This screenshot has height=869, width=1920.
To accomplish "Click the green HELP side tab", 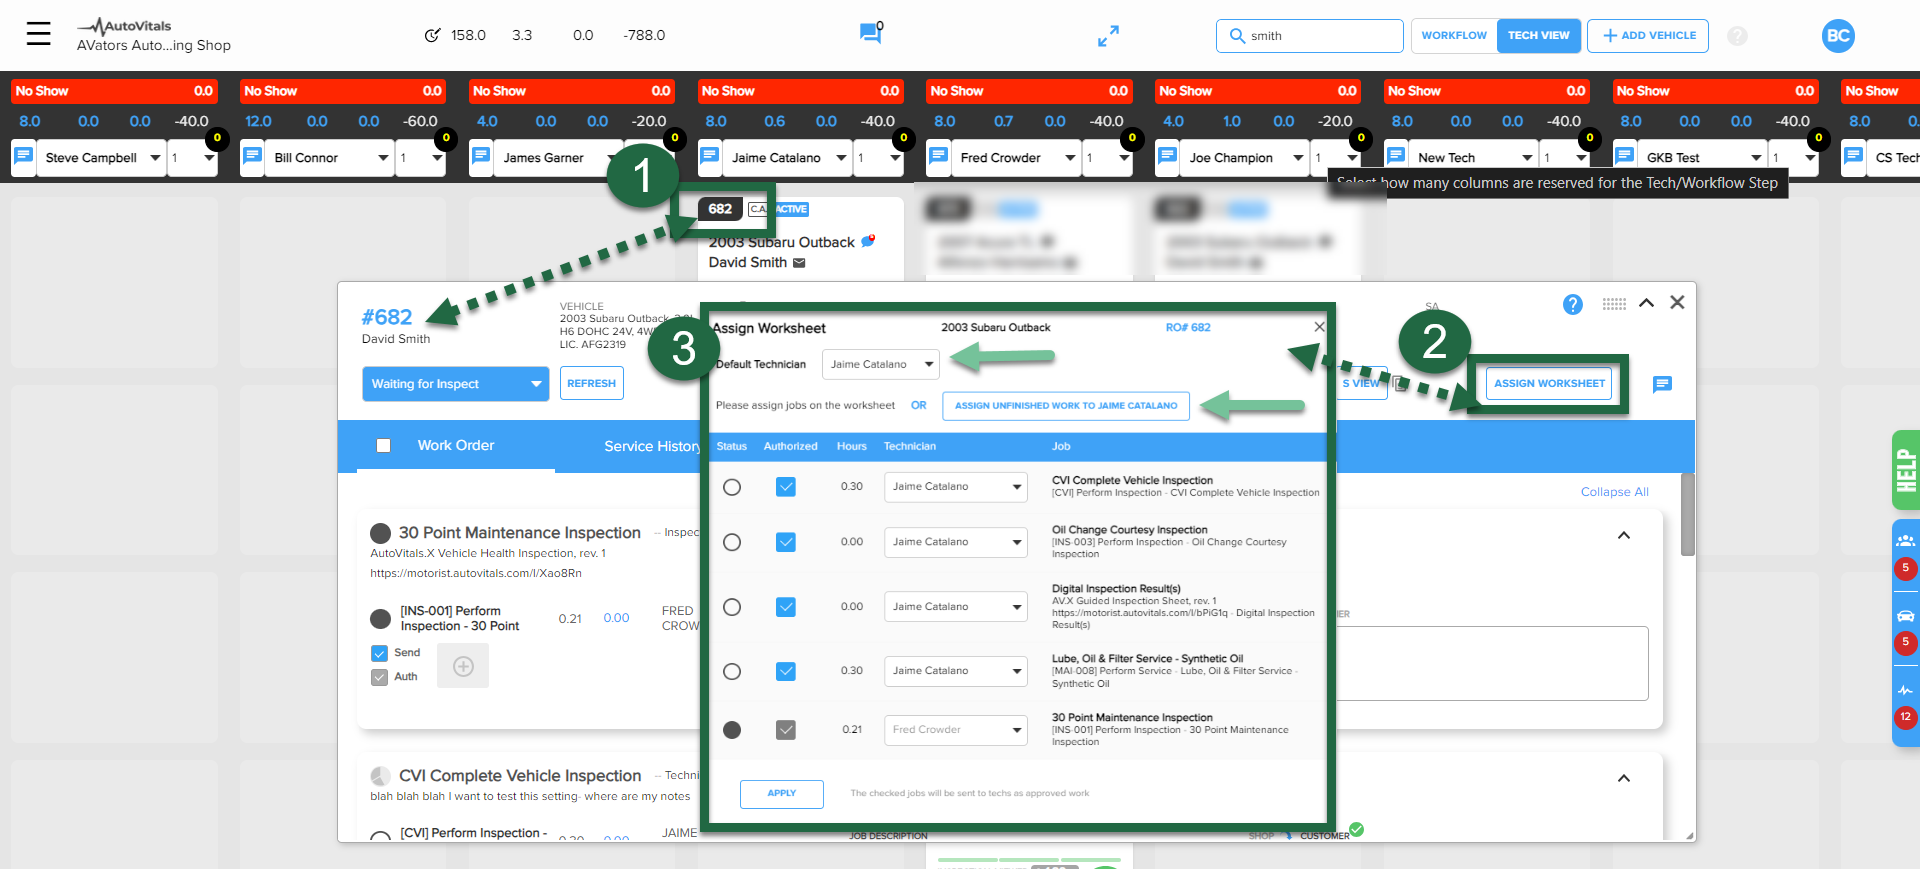I will (x=1905, y=470).
